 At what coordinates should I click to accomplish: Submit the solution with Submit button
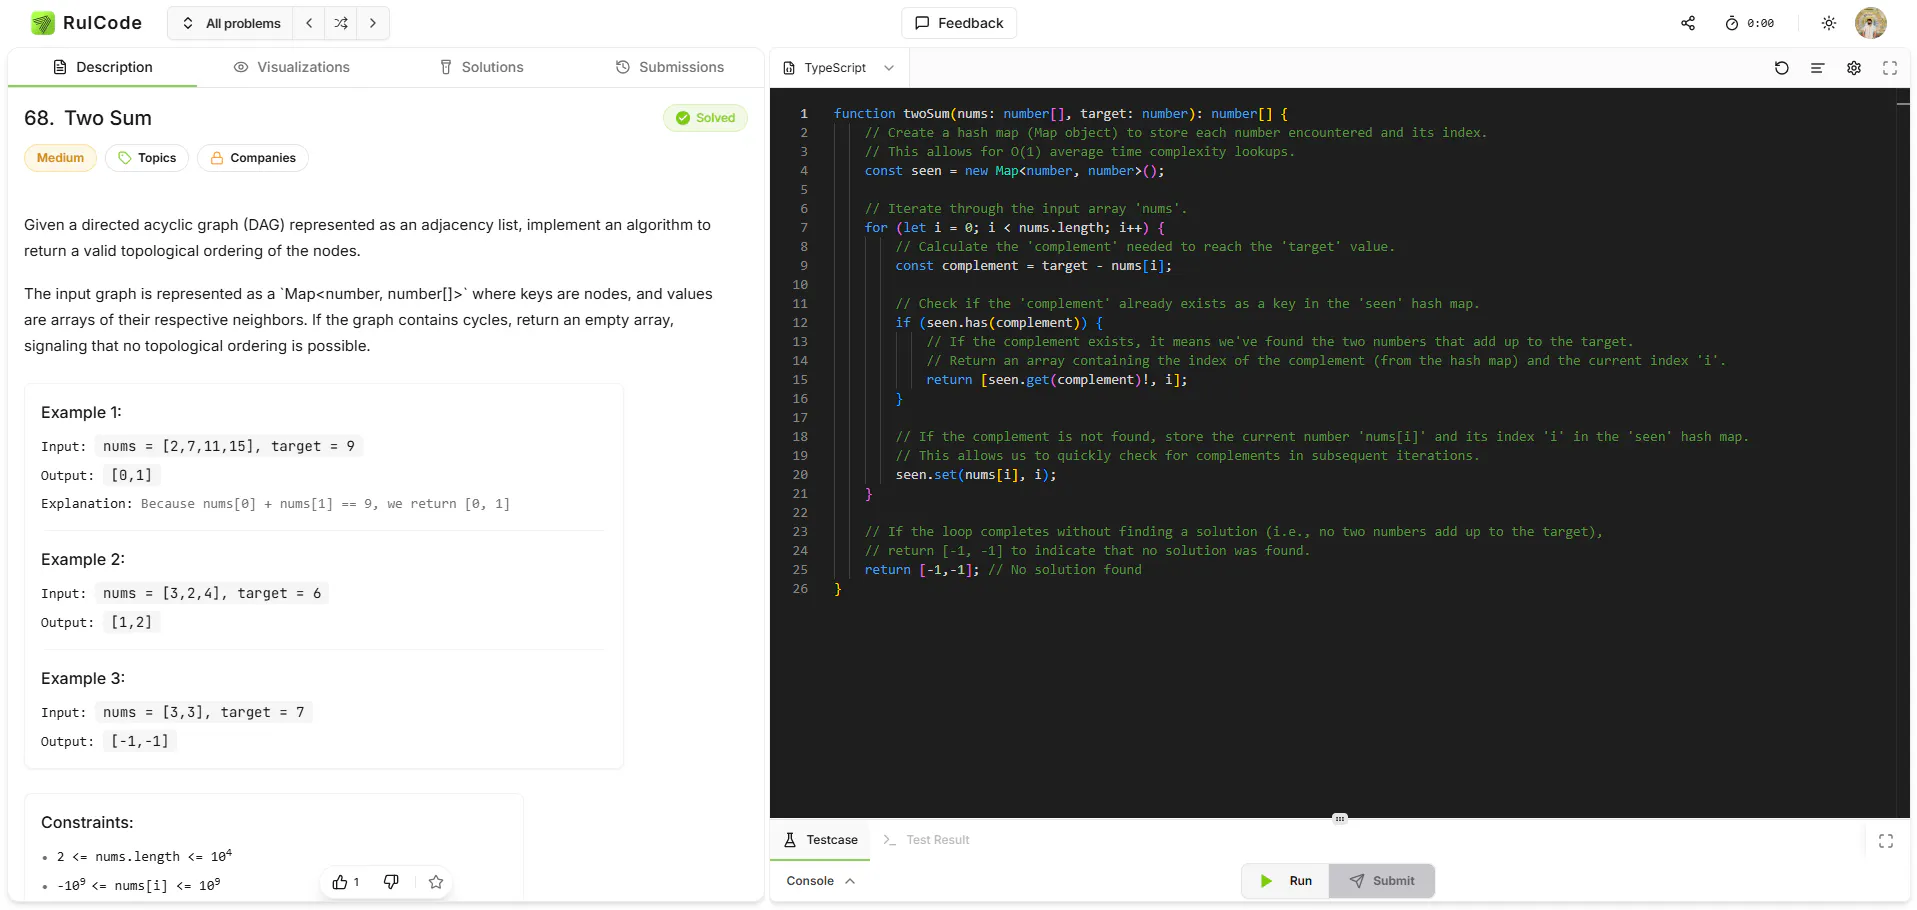1382,881
